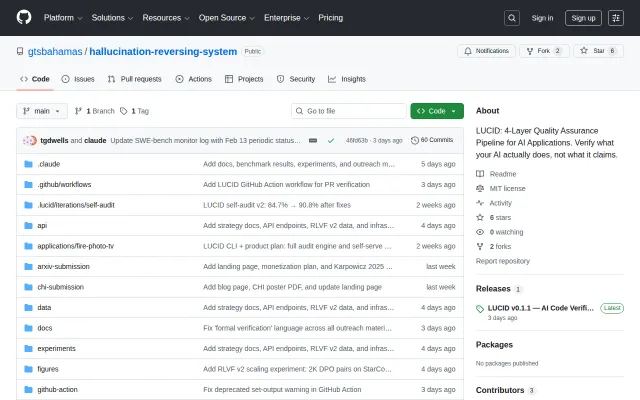The height and width of the screenshot is (400, 640).
Task: Switch to the Issues tab
Action: [x=78, y=79]
